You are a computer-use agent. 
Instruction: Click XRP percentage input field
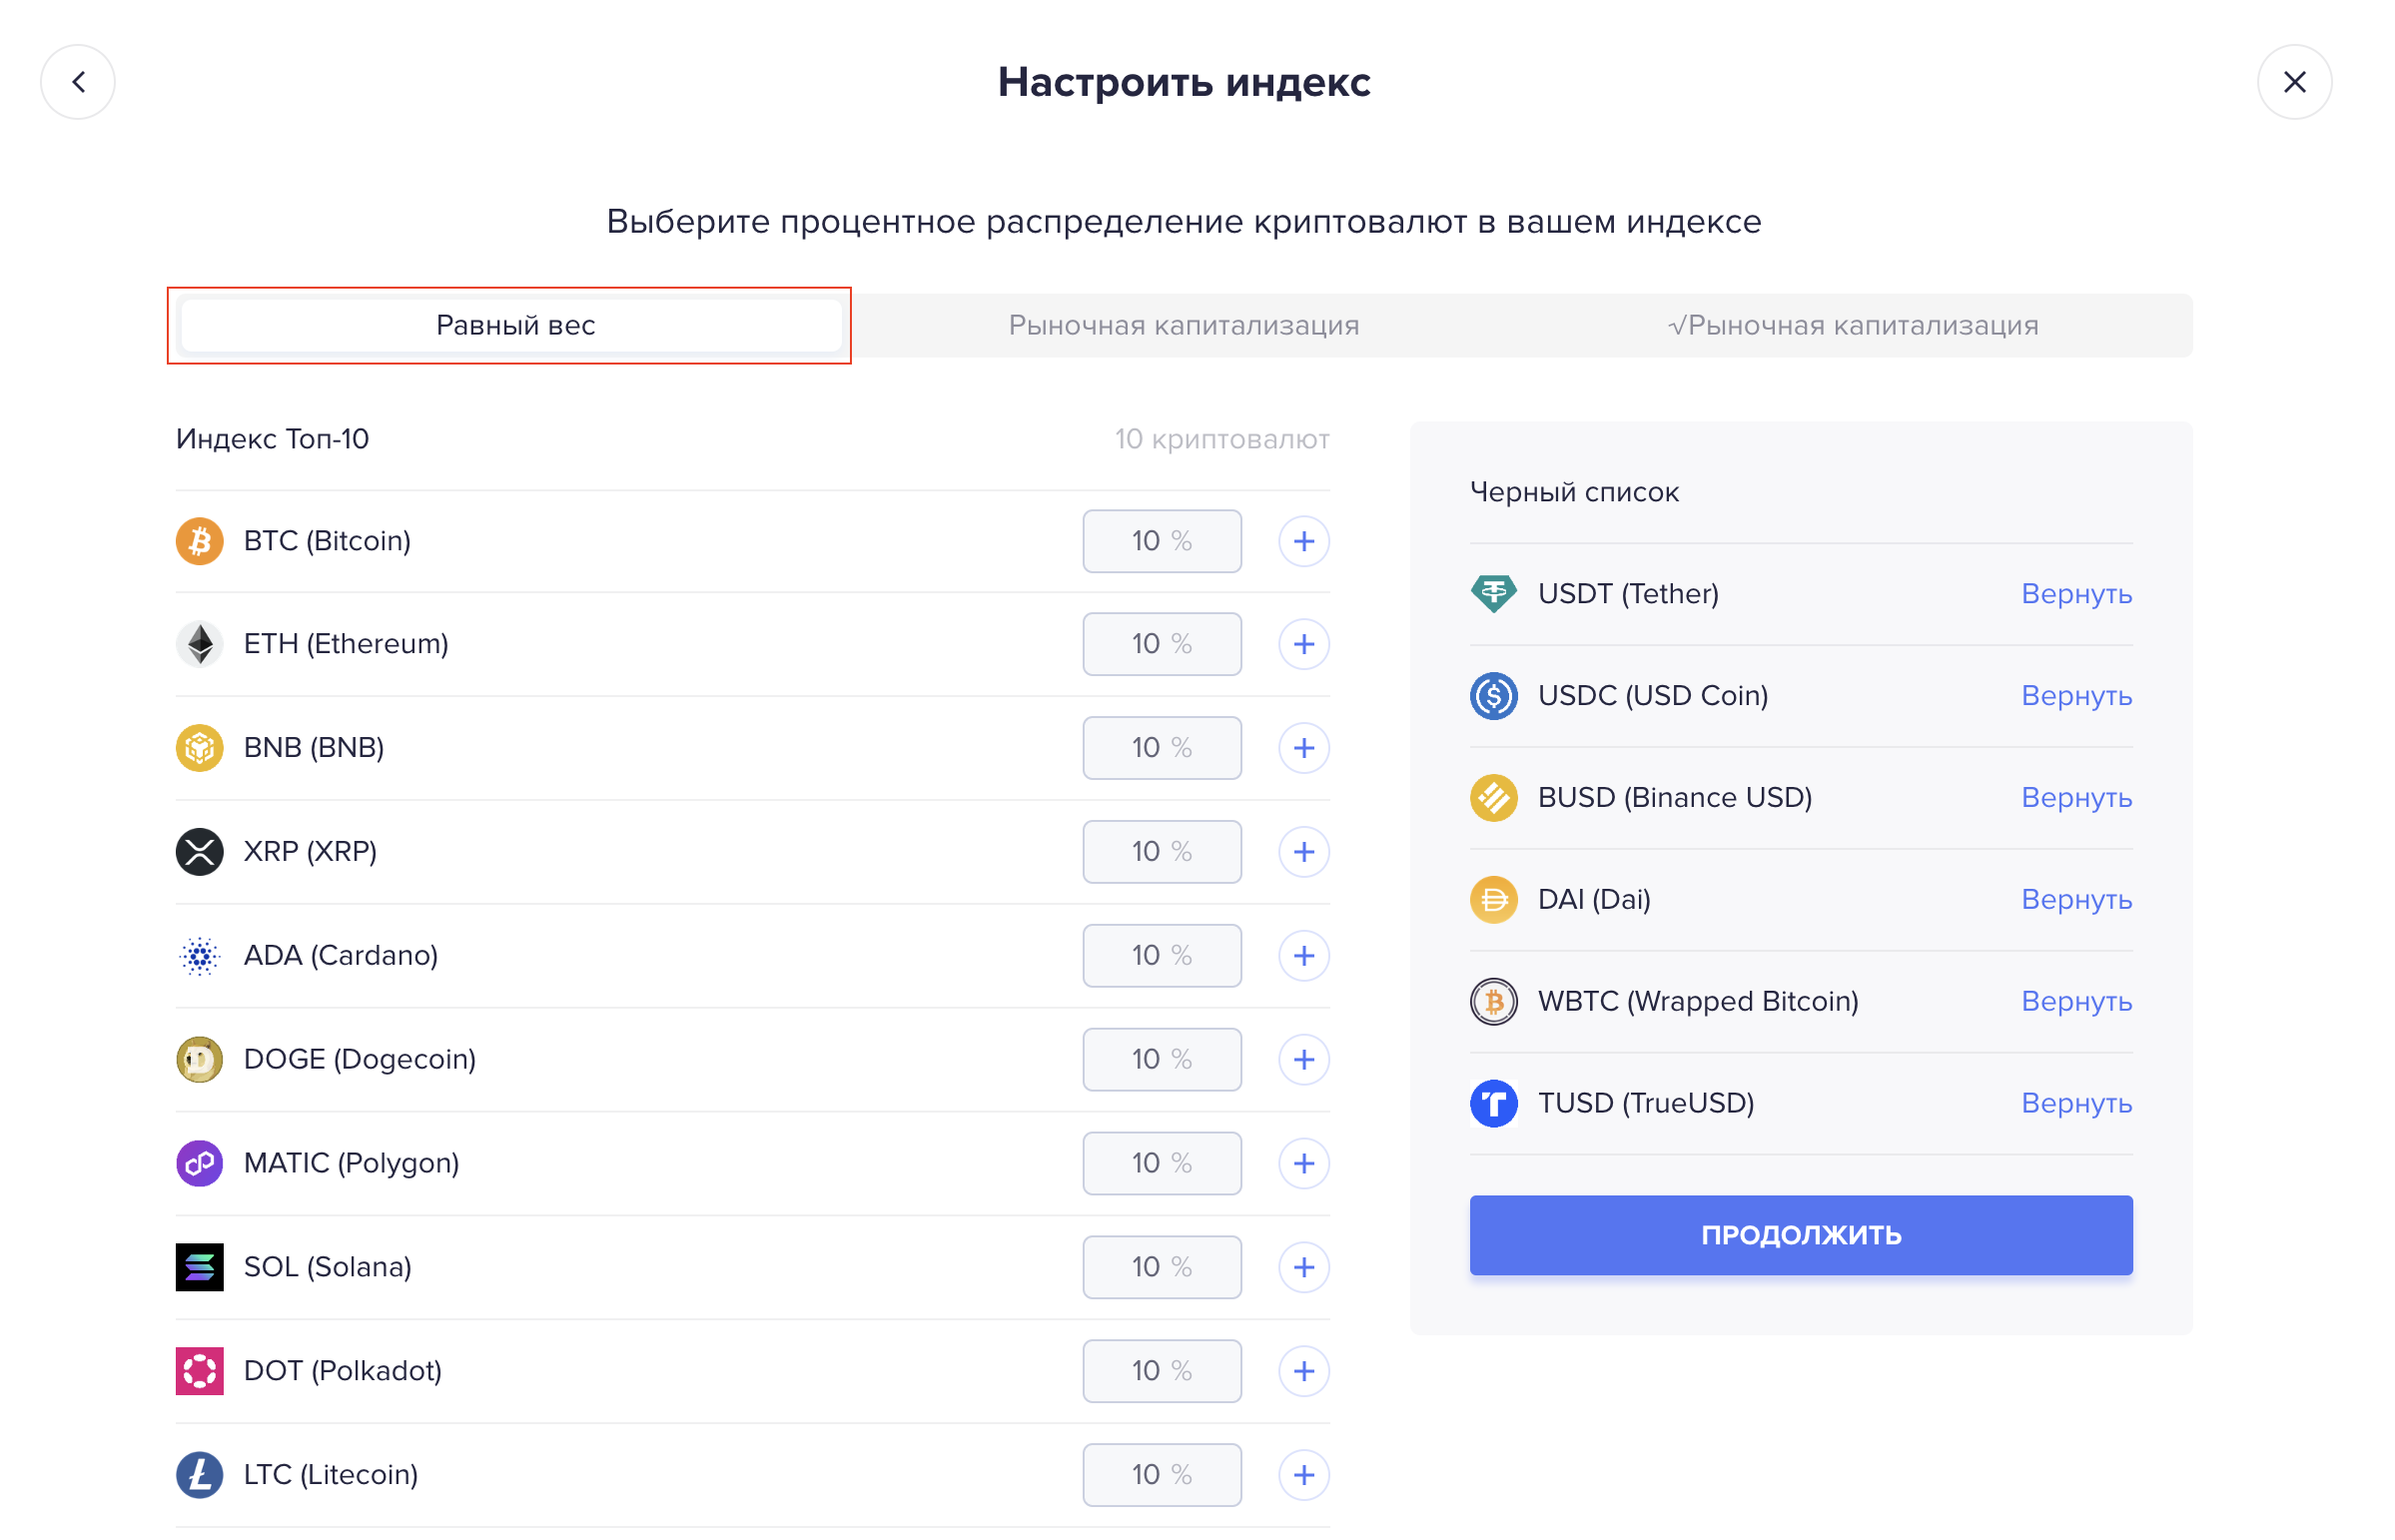[1162, 852]
